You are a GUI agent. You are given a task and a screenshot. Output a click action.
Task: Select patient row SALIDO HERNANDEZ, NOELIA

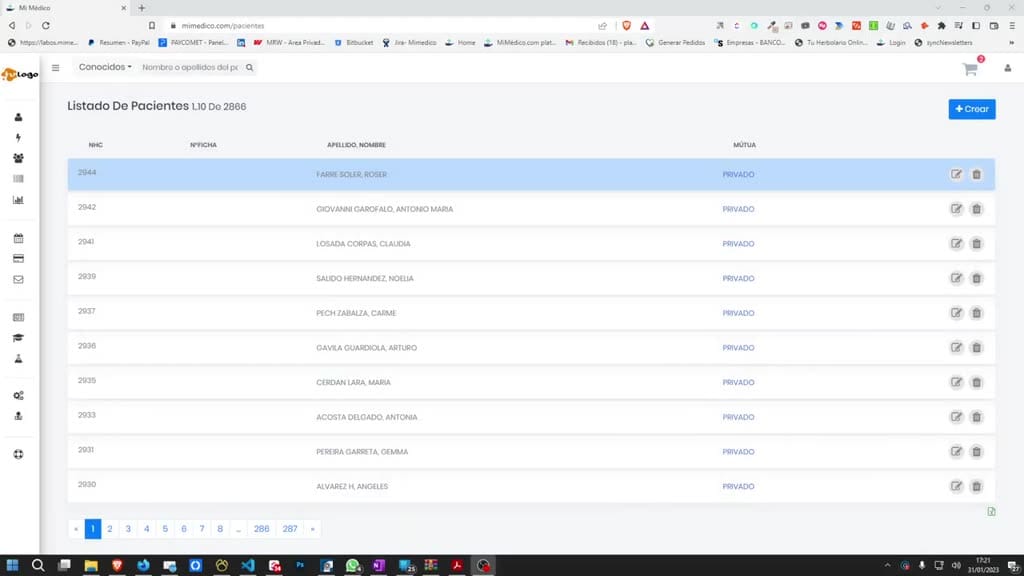click(531, 278)
